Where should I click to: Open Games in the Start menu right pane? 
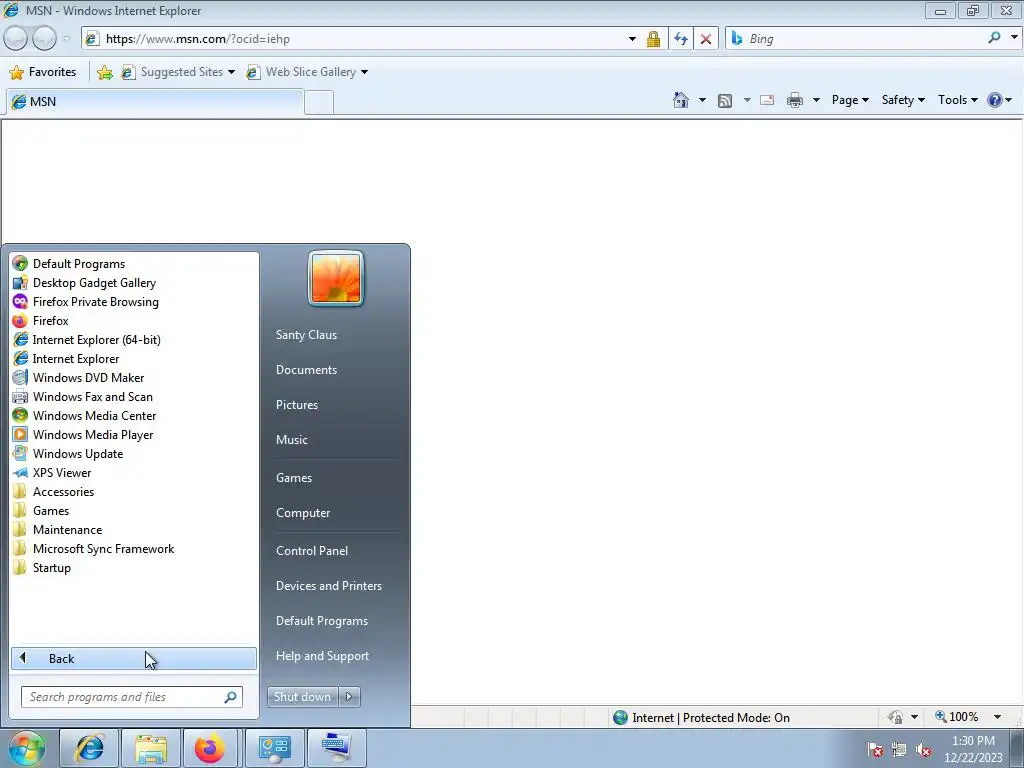point(294,477)
